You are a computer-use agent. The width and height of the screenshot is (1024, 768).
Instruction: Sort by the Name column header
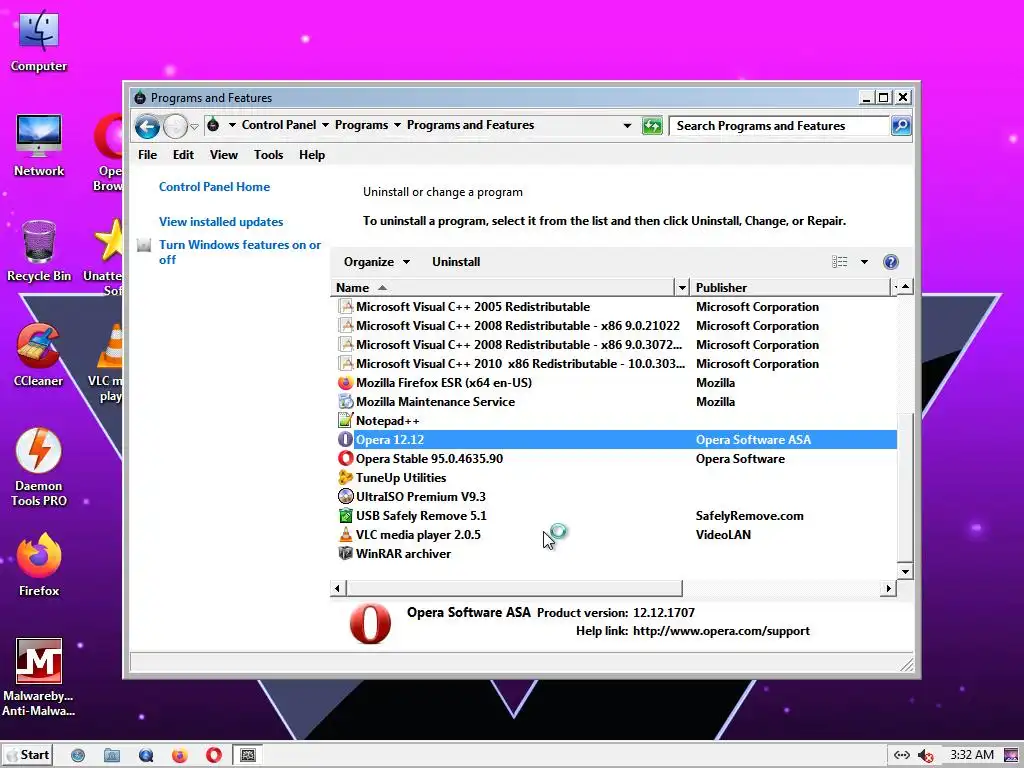502,287
